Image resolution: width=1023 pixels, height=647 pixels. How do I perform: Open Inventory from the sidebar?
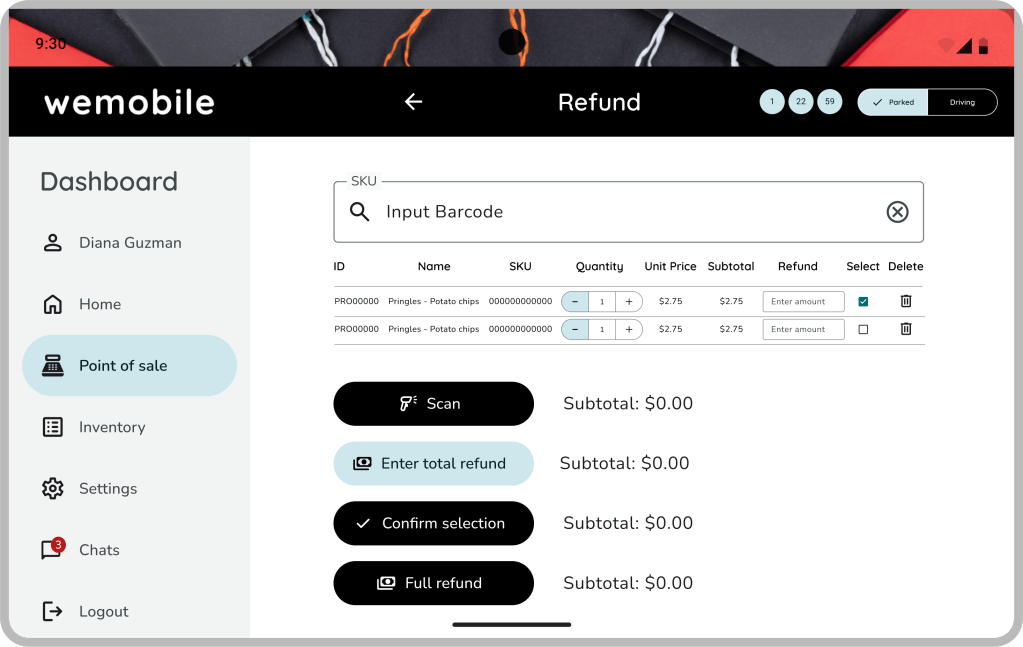click(x=111, y=427)
